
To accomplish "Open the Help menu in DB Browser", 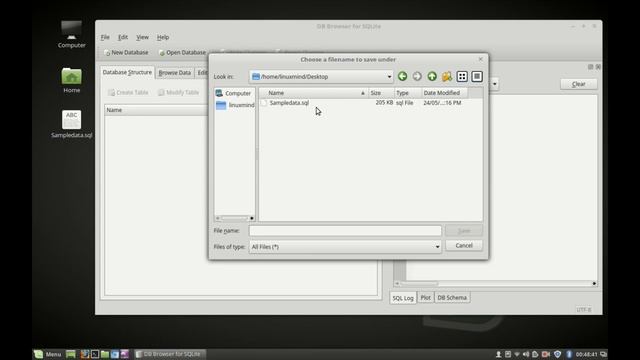I will (x=163, y=37).
